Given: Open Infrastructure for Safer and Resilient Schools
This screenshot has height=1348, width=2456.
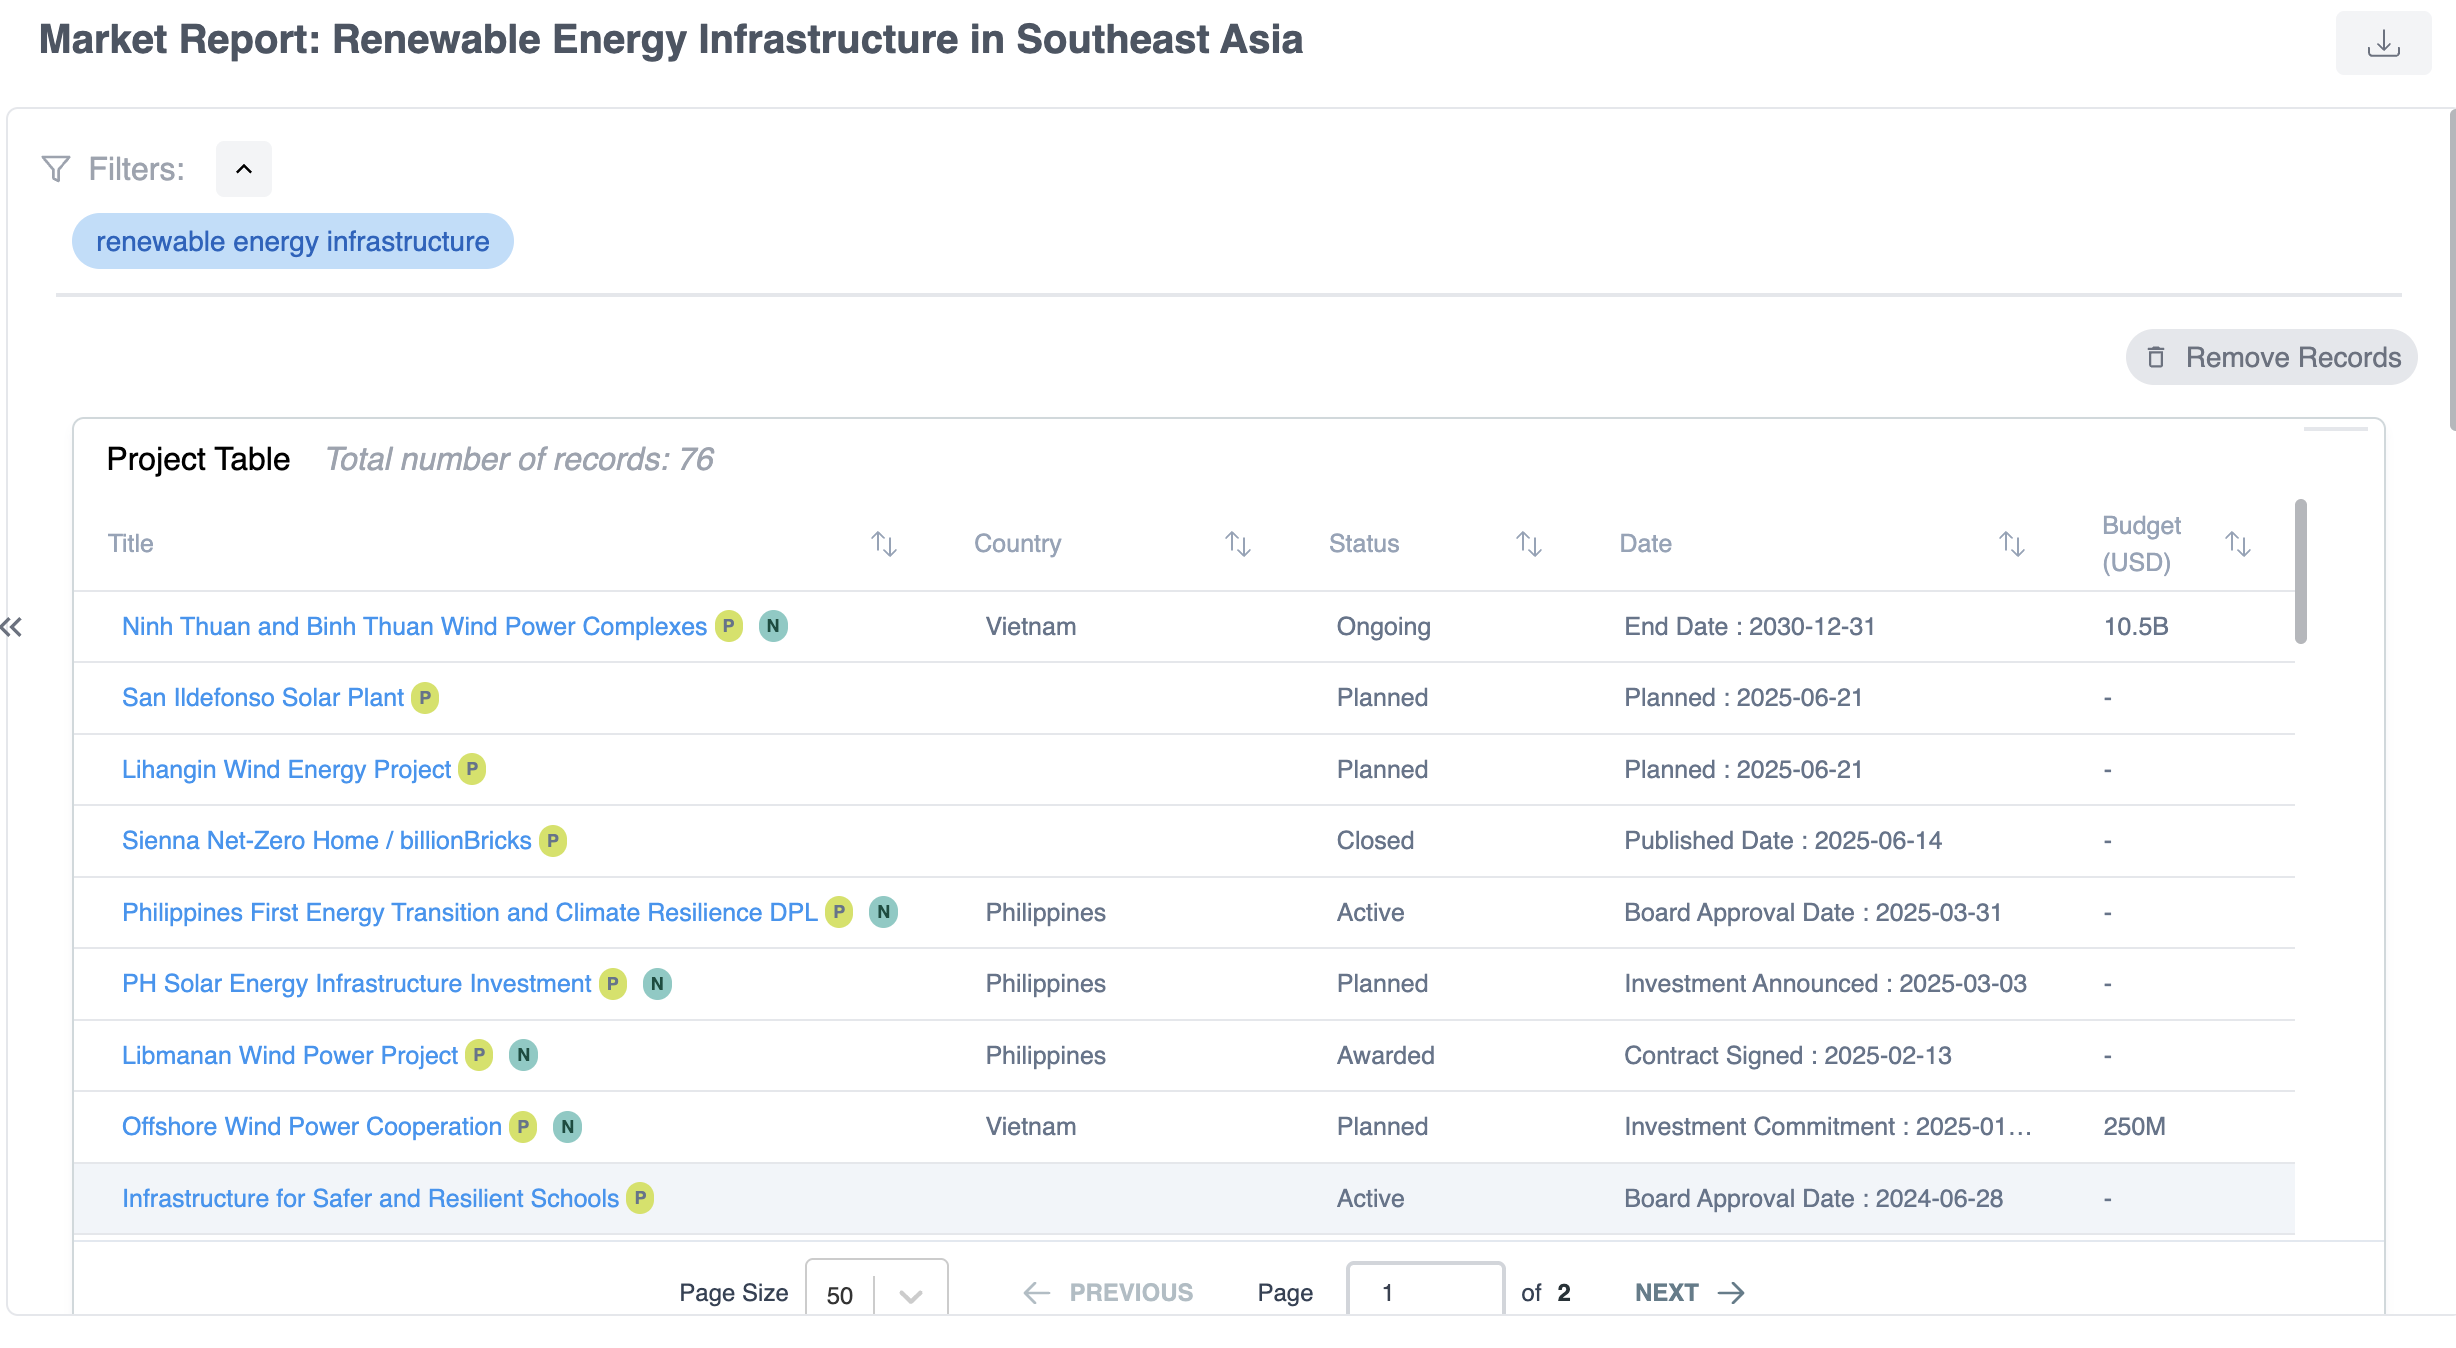Looking at the screenshot, I should point(370,1198).
